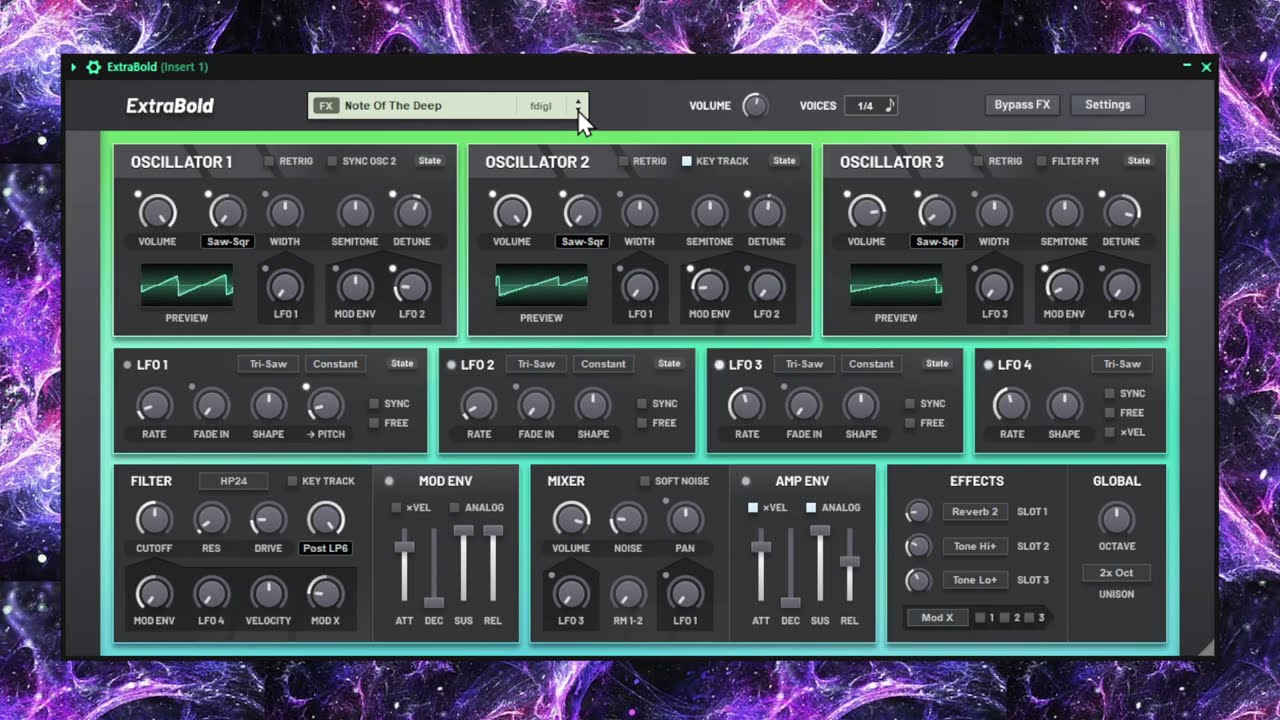Disable Key Track on Oscillator 2
This screenshot has height=720, width=1280.
[687, 161]
